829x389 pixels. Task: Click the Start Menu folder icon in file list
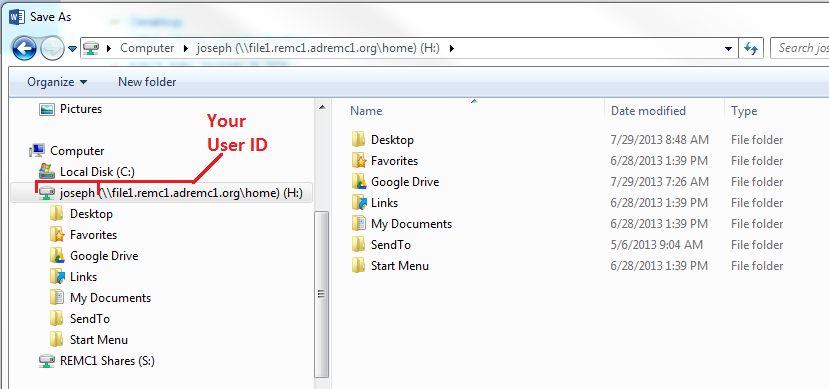tap(358, 266)
